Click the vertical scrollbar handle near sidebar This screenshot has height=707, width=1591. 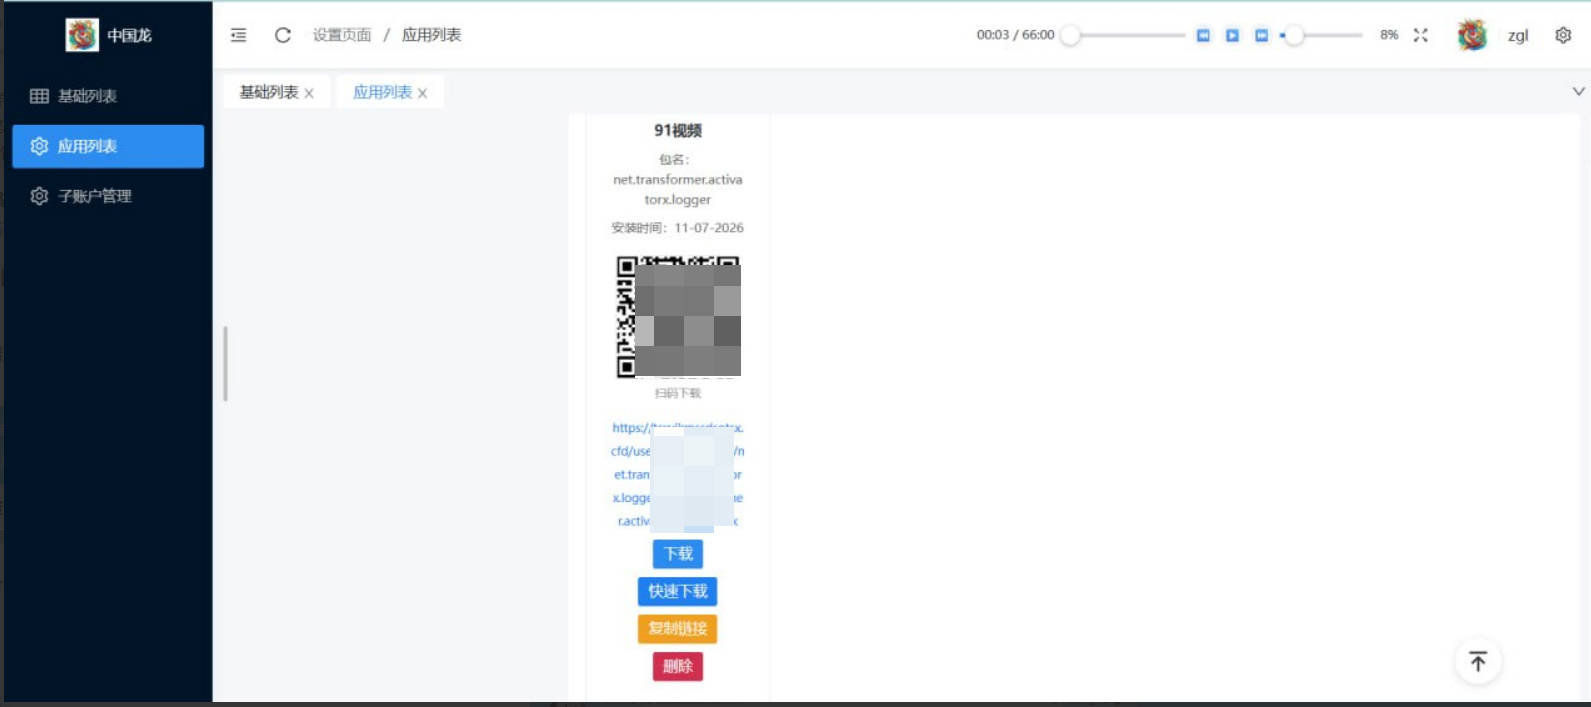click(226, 364)
